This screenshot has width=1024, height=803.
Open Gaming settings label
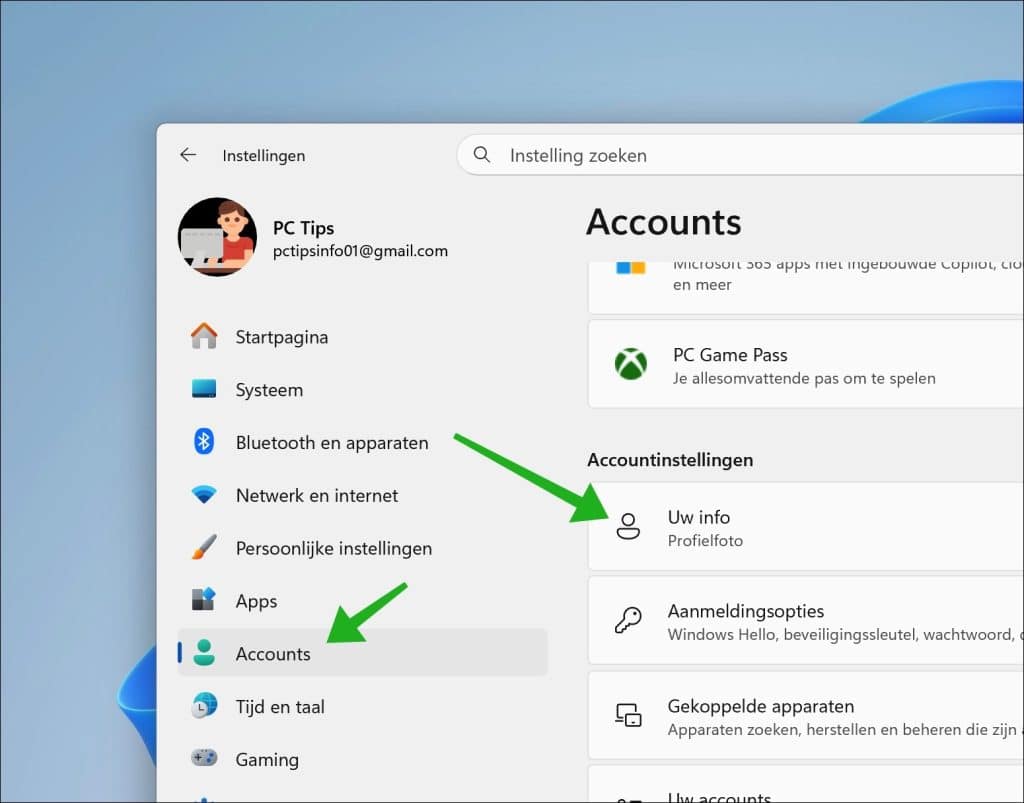pos(267,759)
